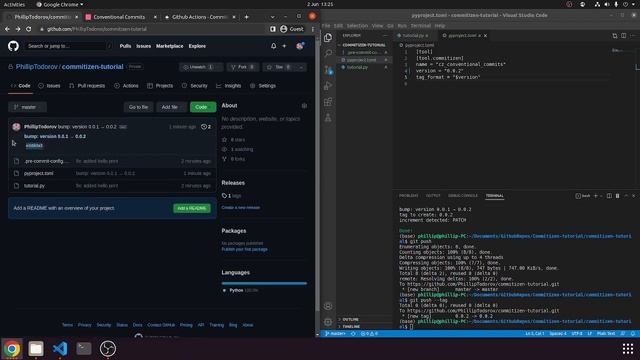Open the DEBUG CONSOLE panel tab
Image resolution: width=640 pixels, height=360 pixels.
coord(463,196)
